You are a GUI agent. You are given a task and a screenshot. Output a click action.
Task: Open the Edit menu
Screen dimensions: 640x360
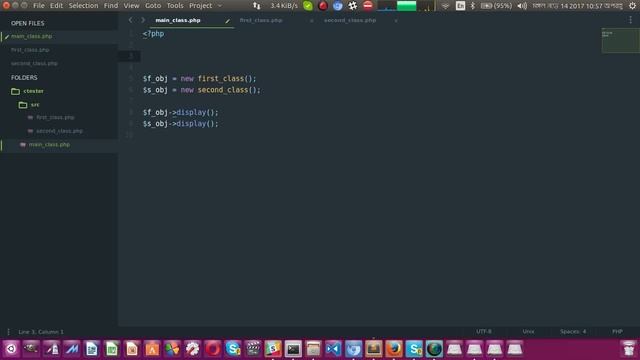[x=56, y=6]
